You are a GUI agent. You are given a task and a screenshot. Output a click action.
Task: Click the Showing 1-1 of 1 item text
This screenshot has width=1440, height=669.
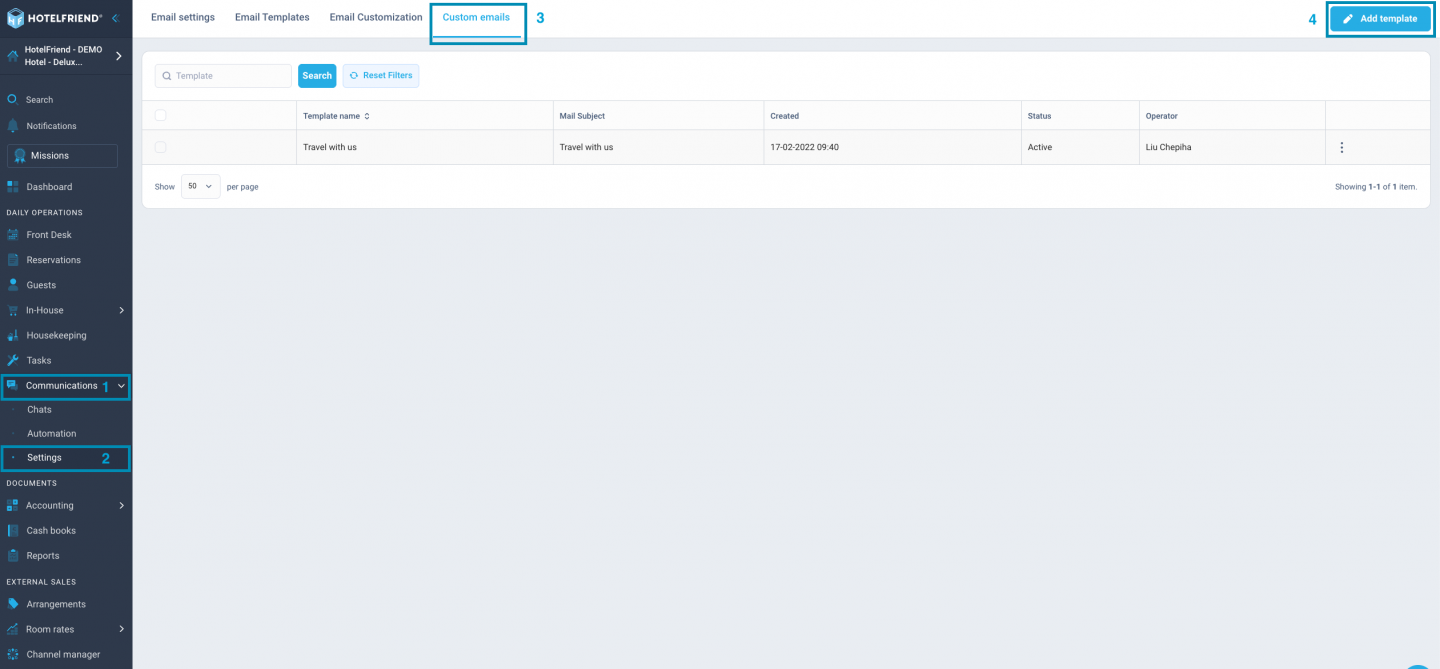pyautogui.click(x=1376, y=187)
